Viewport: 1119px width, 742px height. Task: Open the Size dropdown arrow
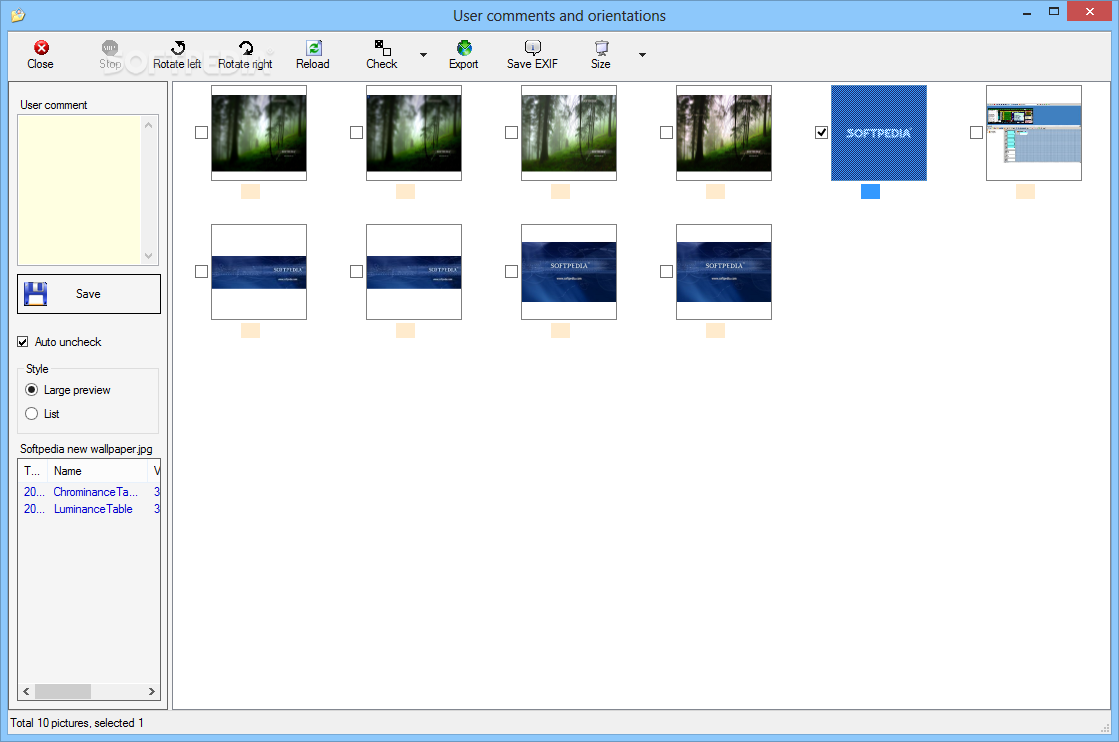[x=642, y=55]
